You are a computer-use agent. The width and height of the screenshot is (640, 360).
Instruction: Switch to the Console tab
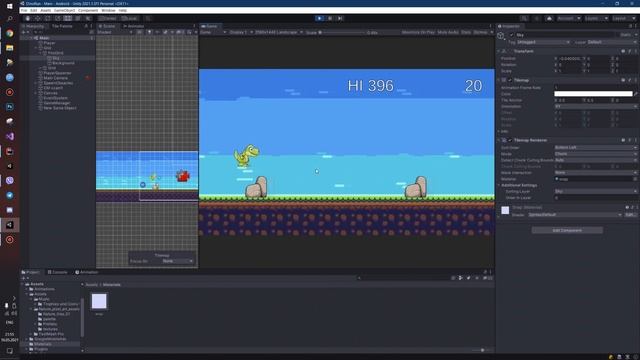pyautogui.click(x=58, y=272)
